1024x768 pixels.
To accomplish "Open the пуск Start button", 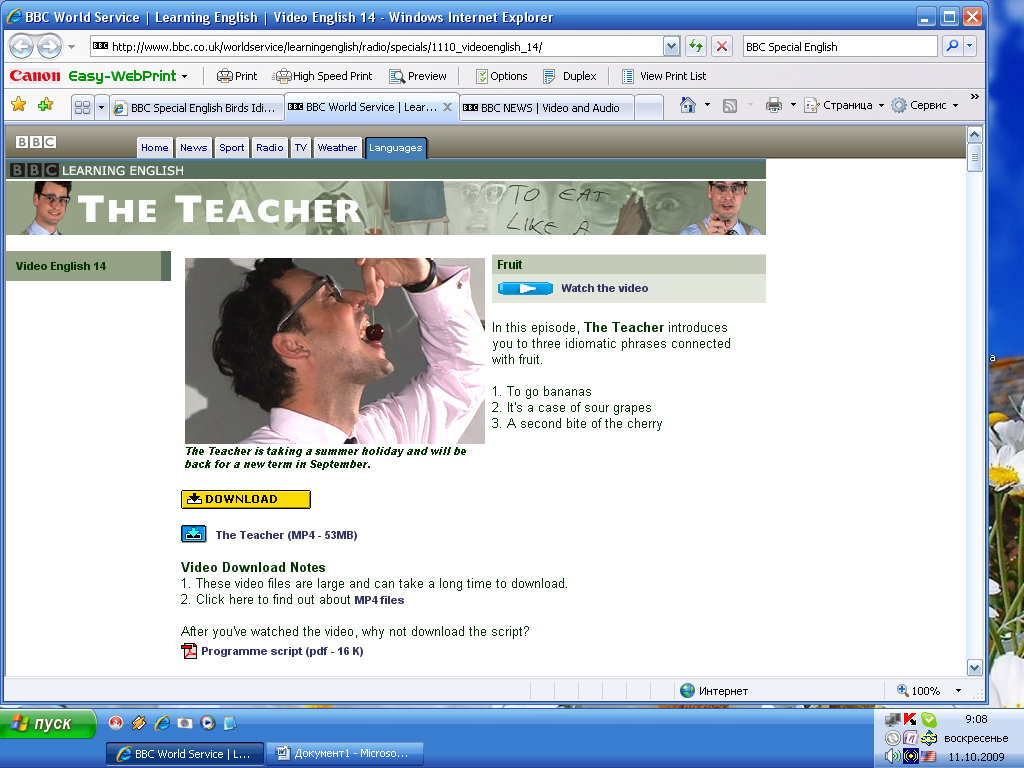I will pyautogui.click(x=48, y=724).
